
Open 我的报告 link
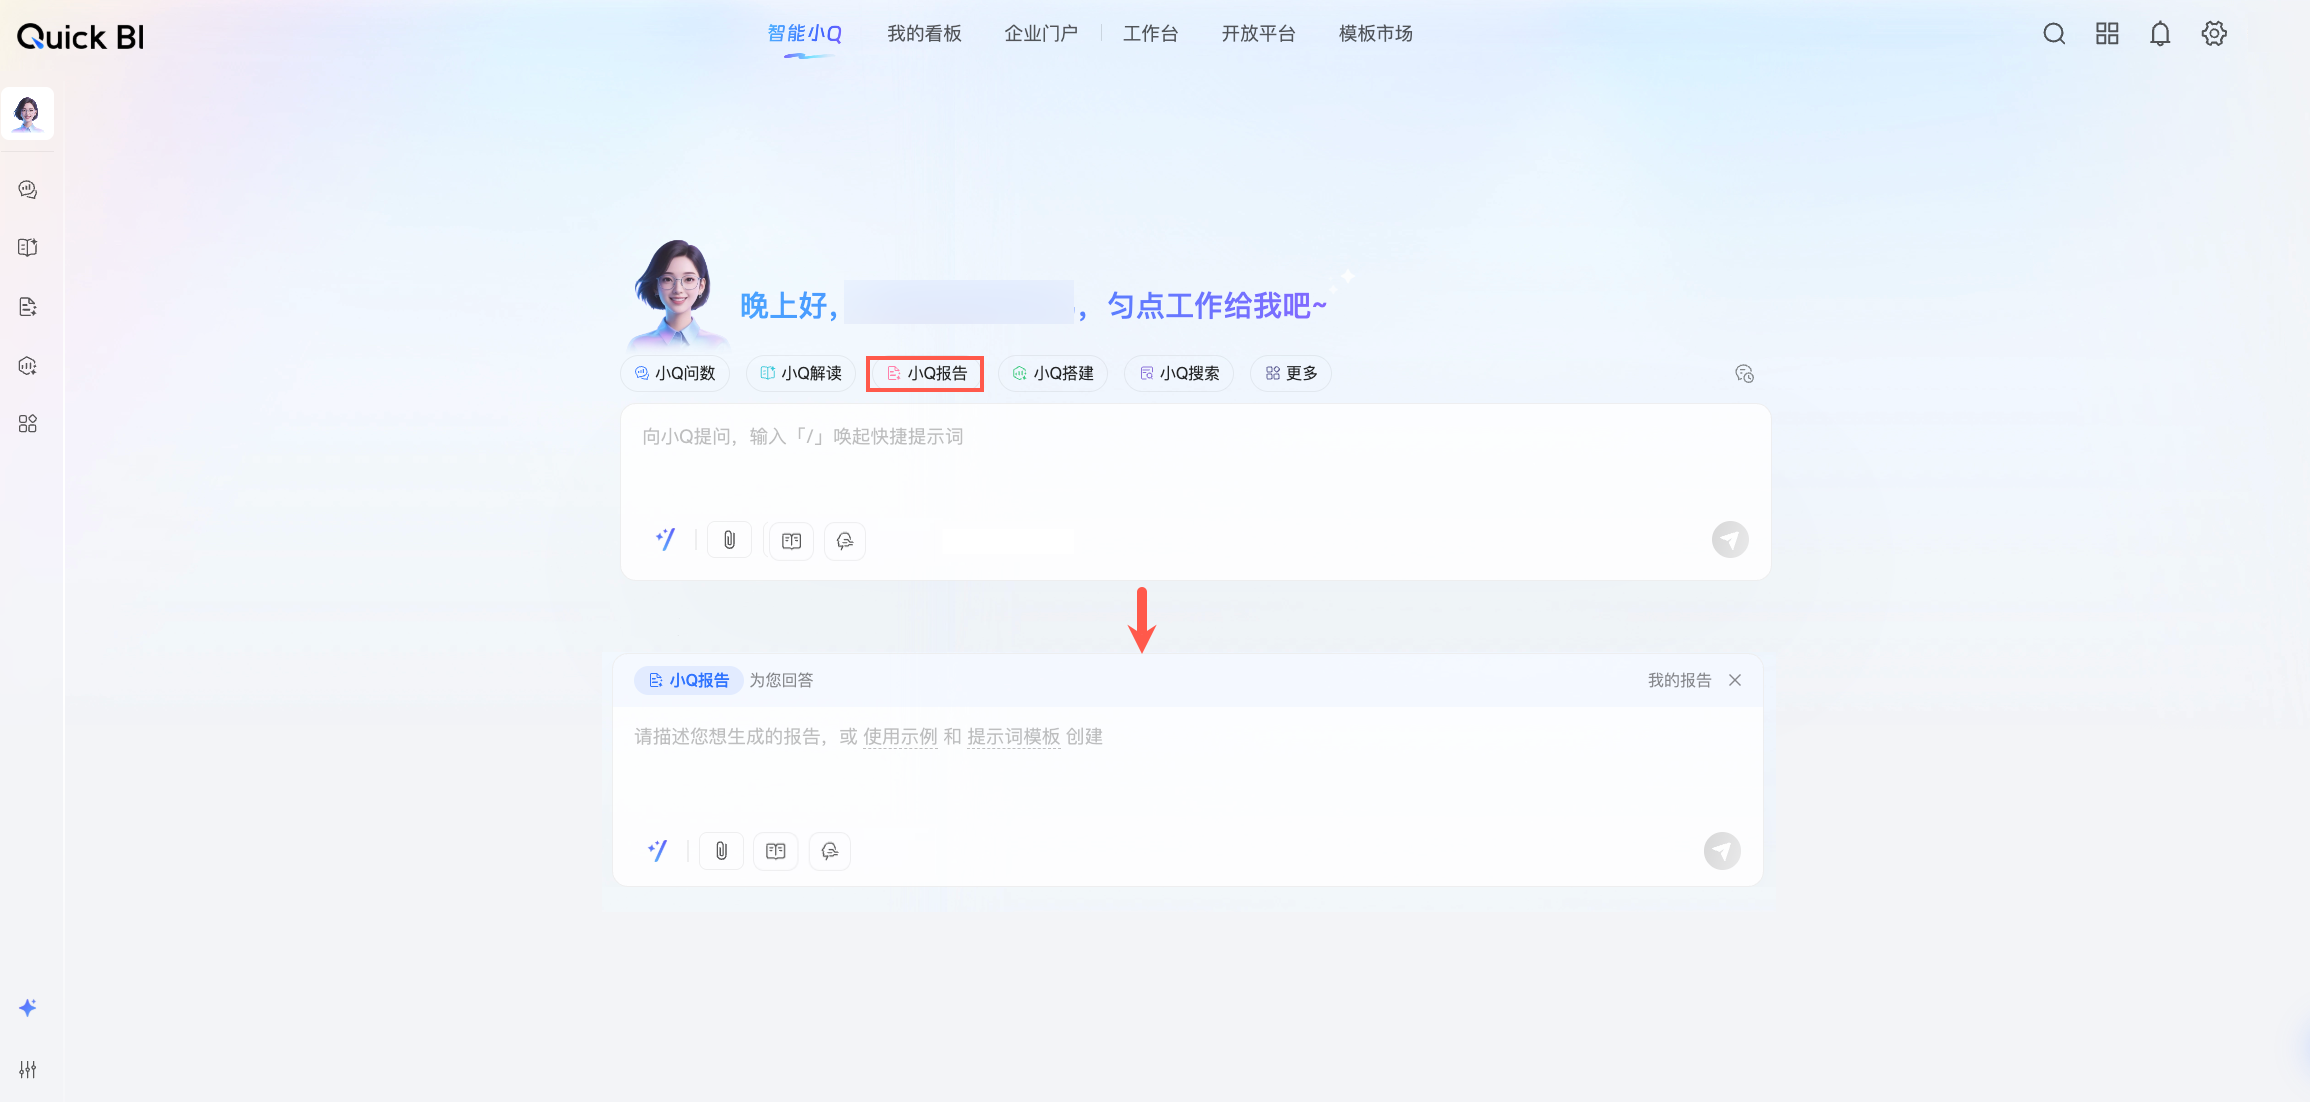1679,680
